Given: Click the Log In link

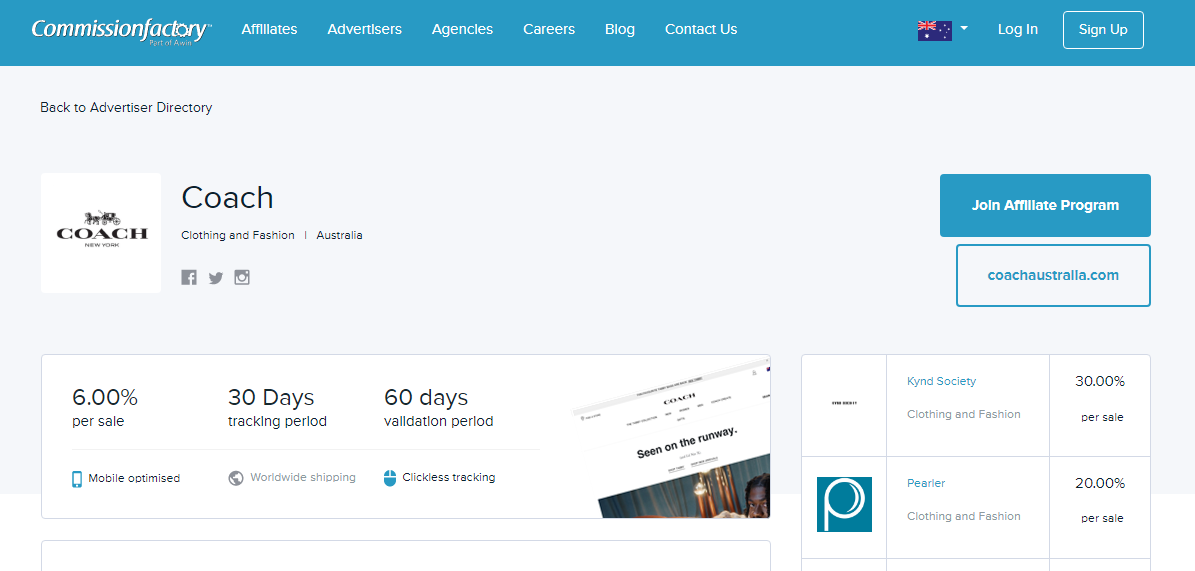Looking at the screenshot, I should pos(1018,29).
